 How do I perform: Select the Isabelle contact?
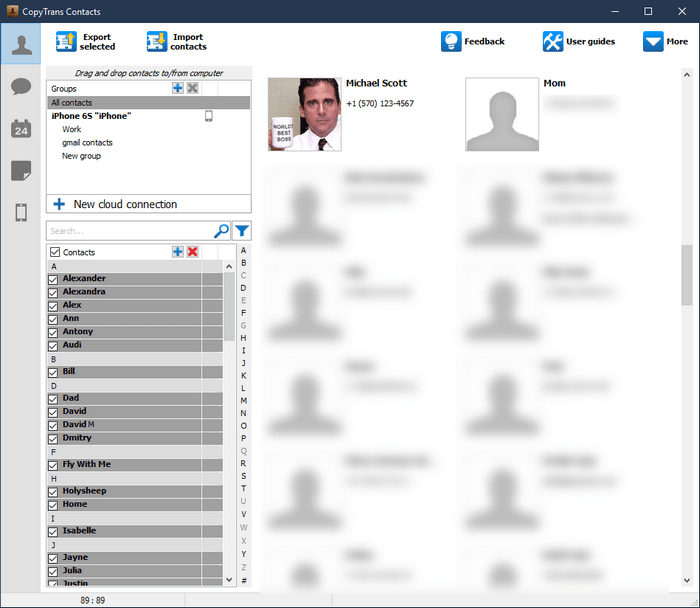[135, 531]
